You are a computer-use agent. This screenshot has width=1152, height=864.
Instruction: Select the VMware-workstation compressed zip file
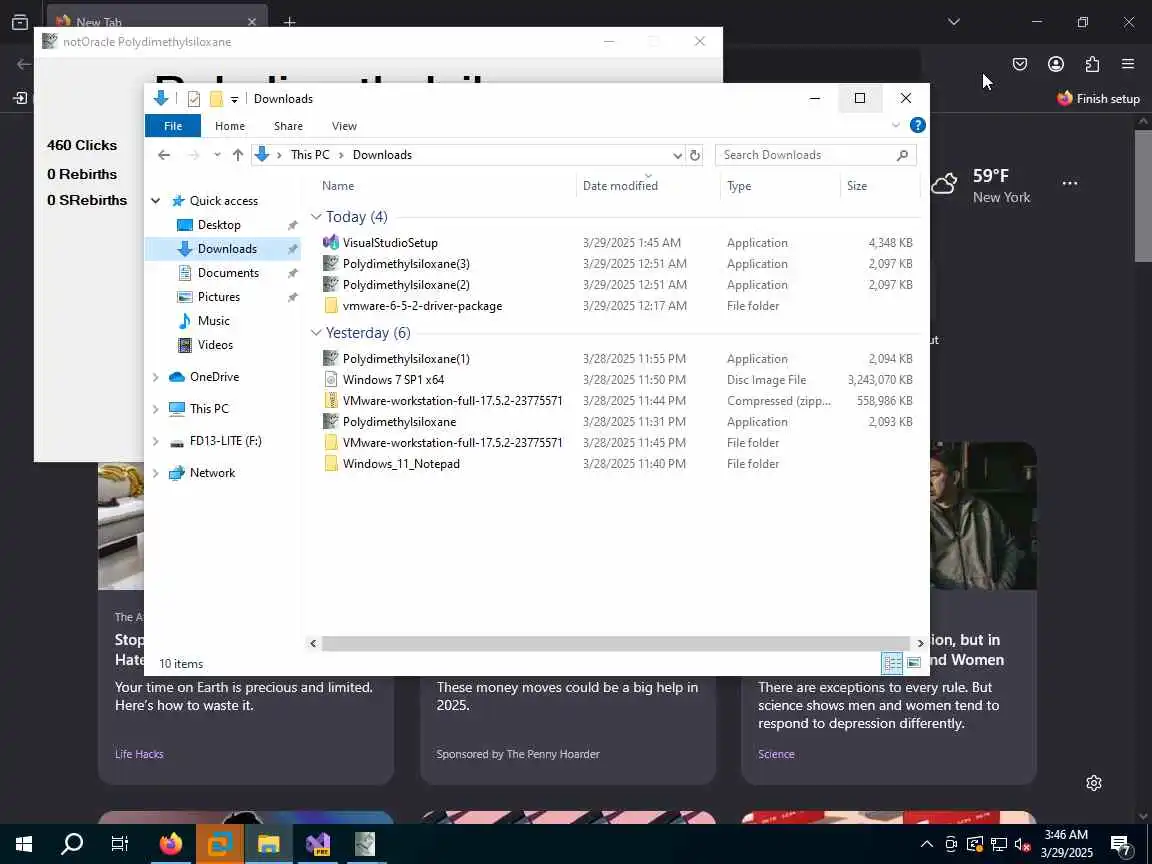pos(453,401)
